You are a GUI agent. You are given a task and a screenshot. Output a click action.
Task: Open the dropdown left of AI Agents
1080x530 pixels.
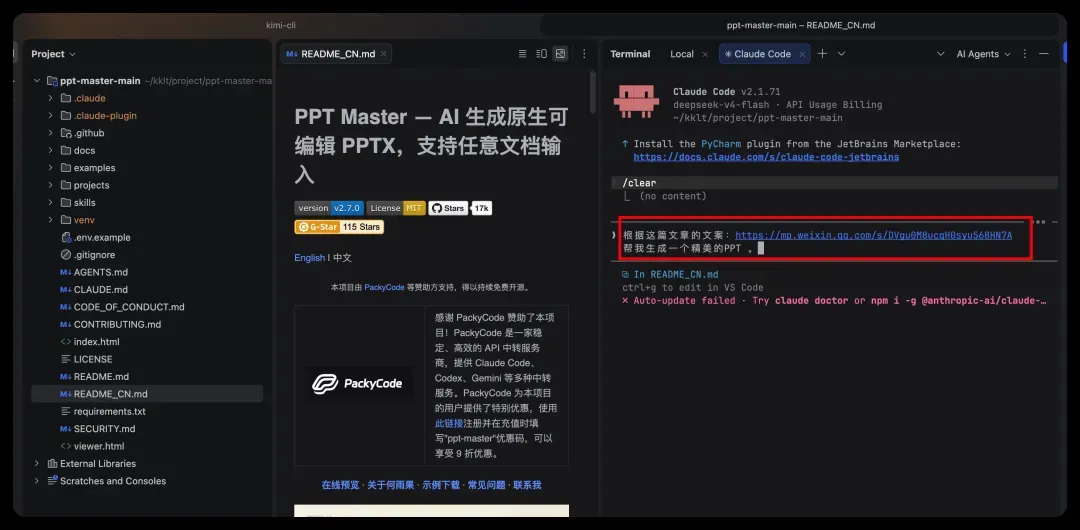point(941,54)
